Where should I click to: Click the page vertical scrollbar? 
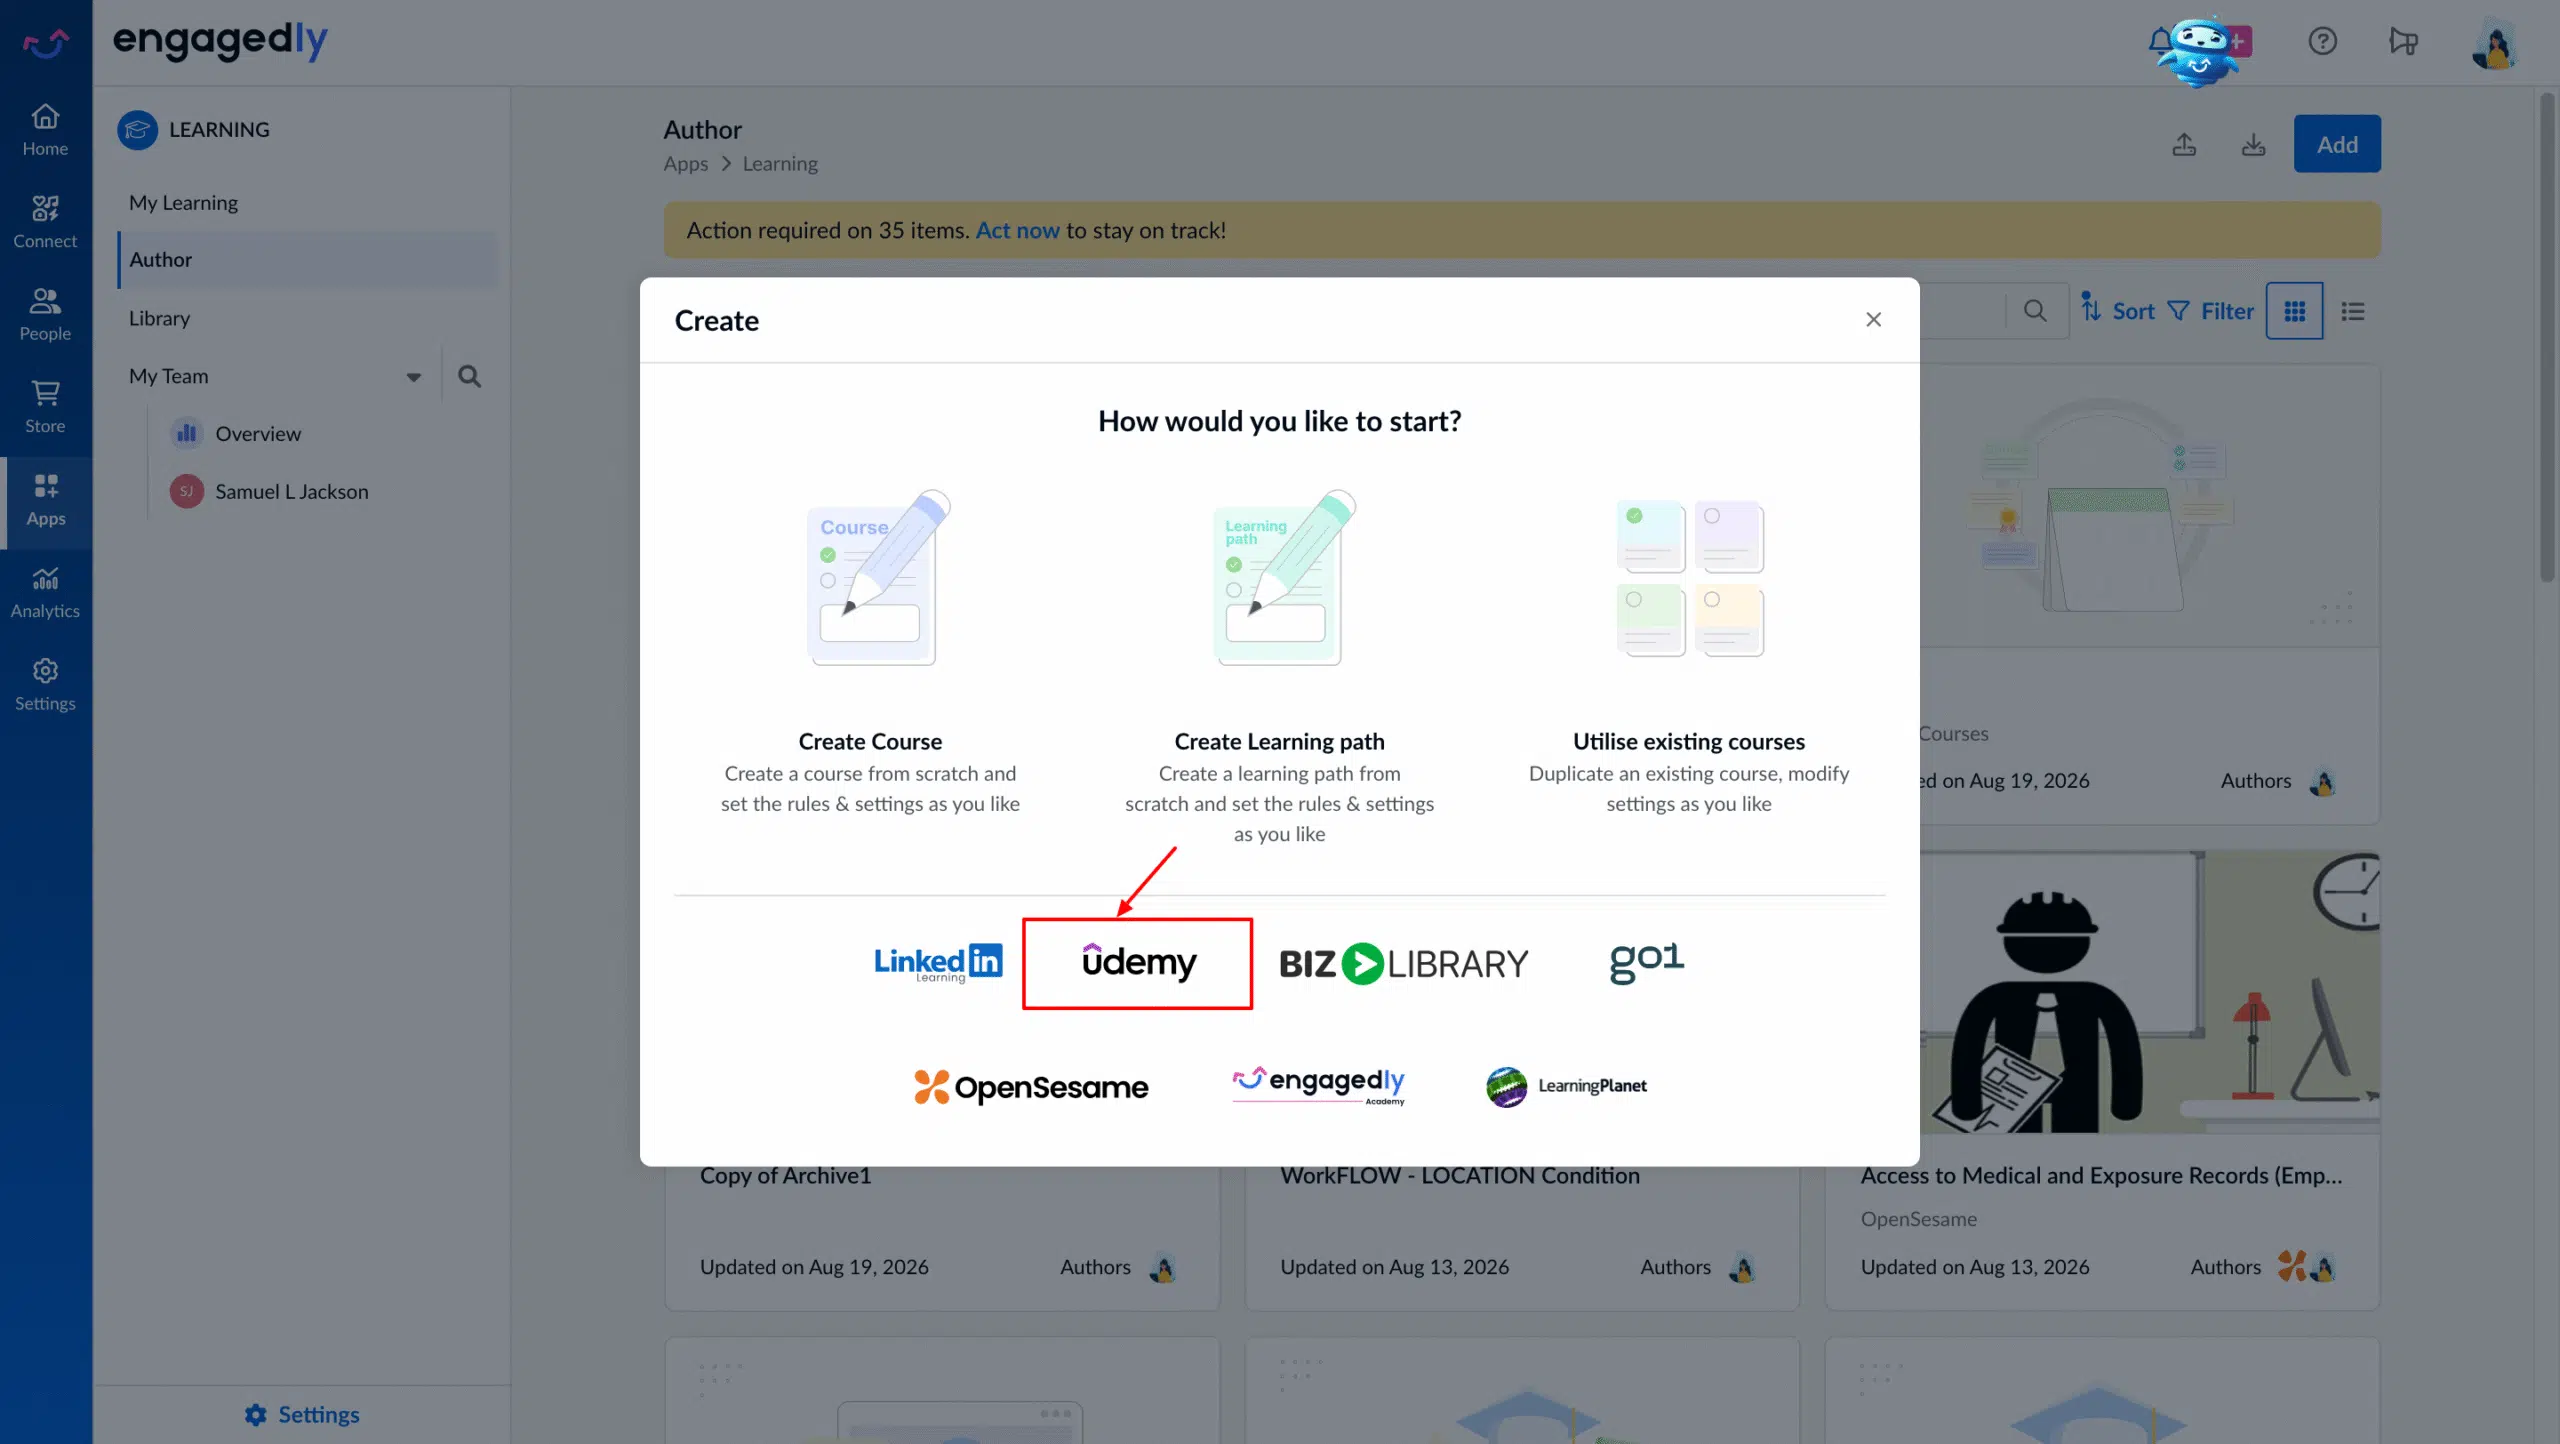tap(2547, 337)
